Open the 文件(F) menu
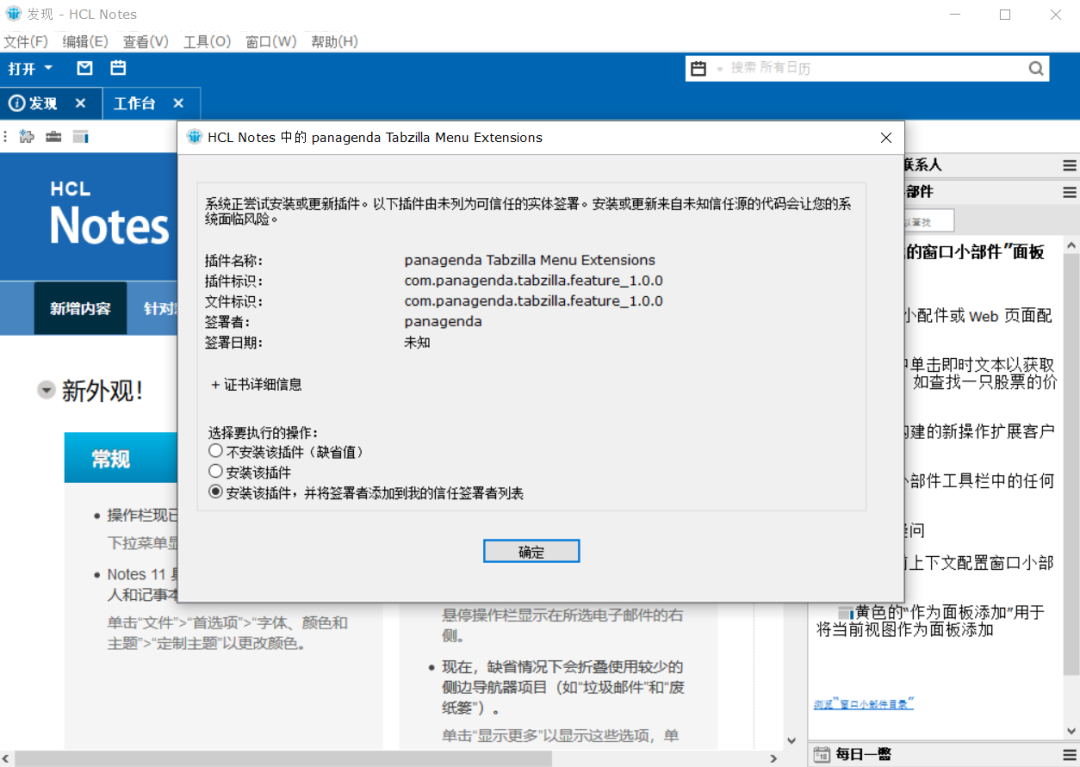 (25, 41)
